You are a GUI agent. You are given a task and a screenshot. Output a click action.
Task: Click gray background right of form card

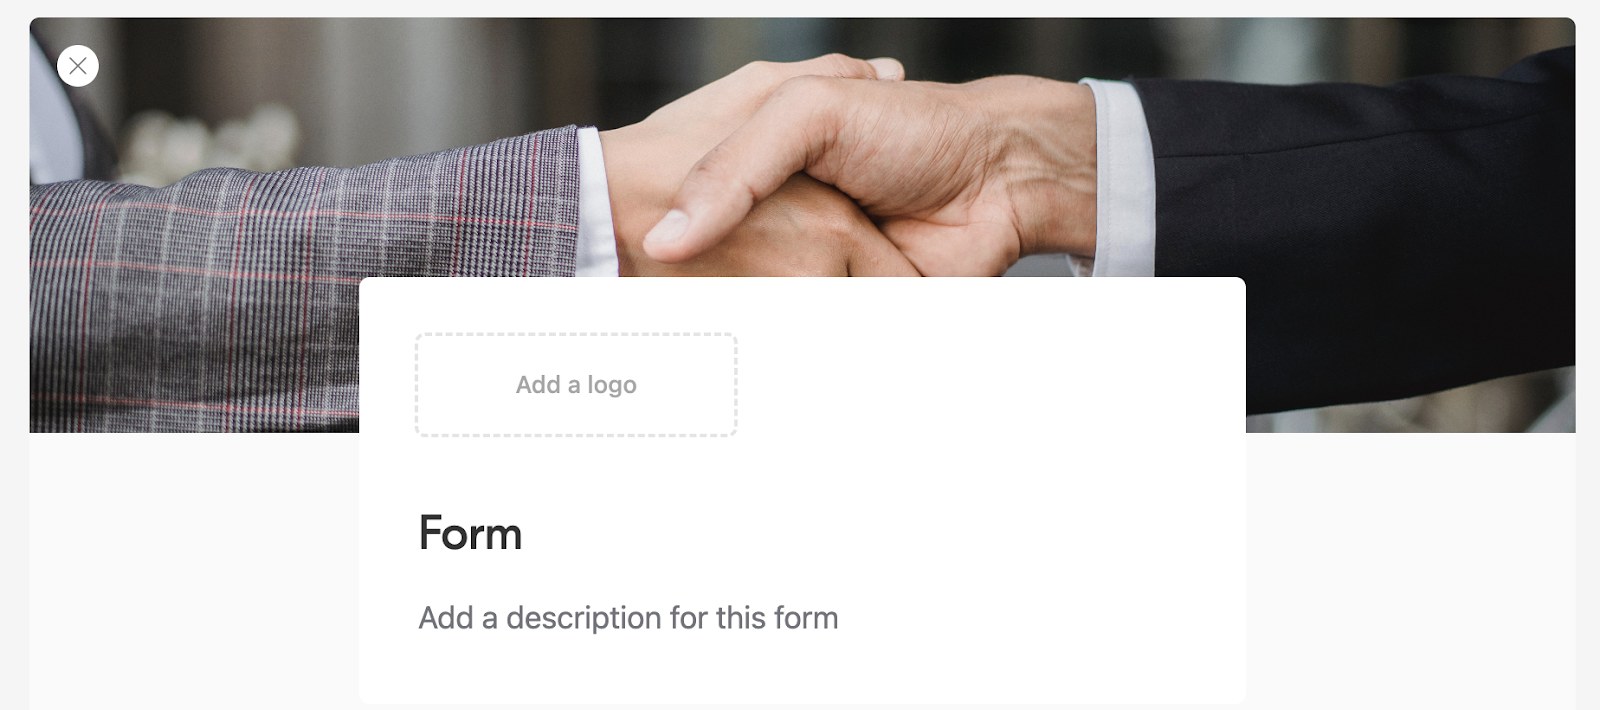pos(1410,570)
